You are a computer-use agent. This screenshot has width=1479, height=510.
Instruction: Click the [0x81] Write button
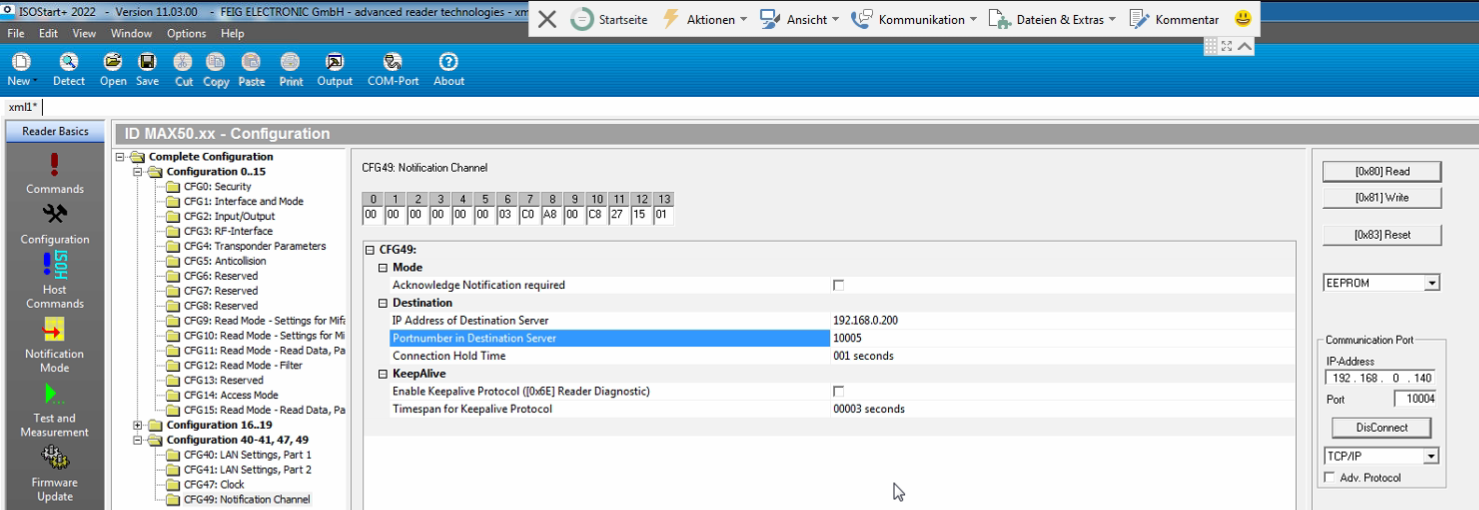(x=1382, y=198)
